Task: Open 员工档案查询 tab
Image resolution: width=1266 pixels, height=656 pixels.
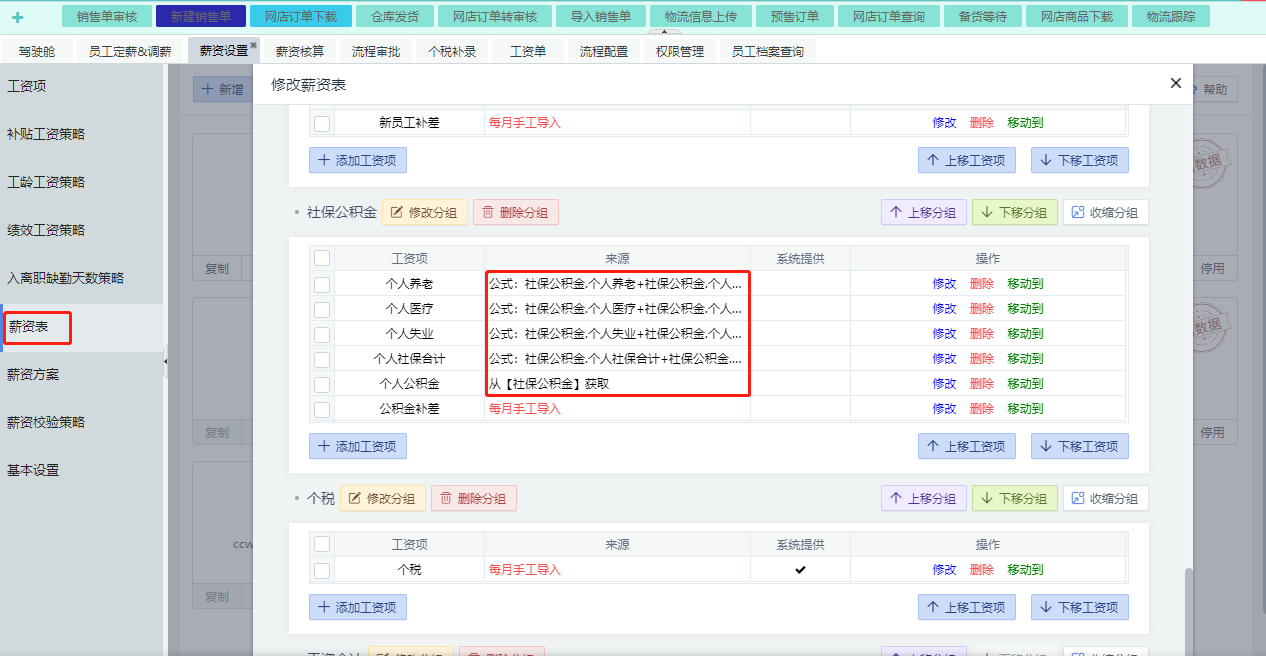Action: 767,52
